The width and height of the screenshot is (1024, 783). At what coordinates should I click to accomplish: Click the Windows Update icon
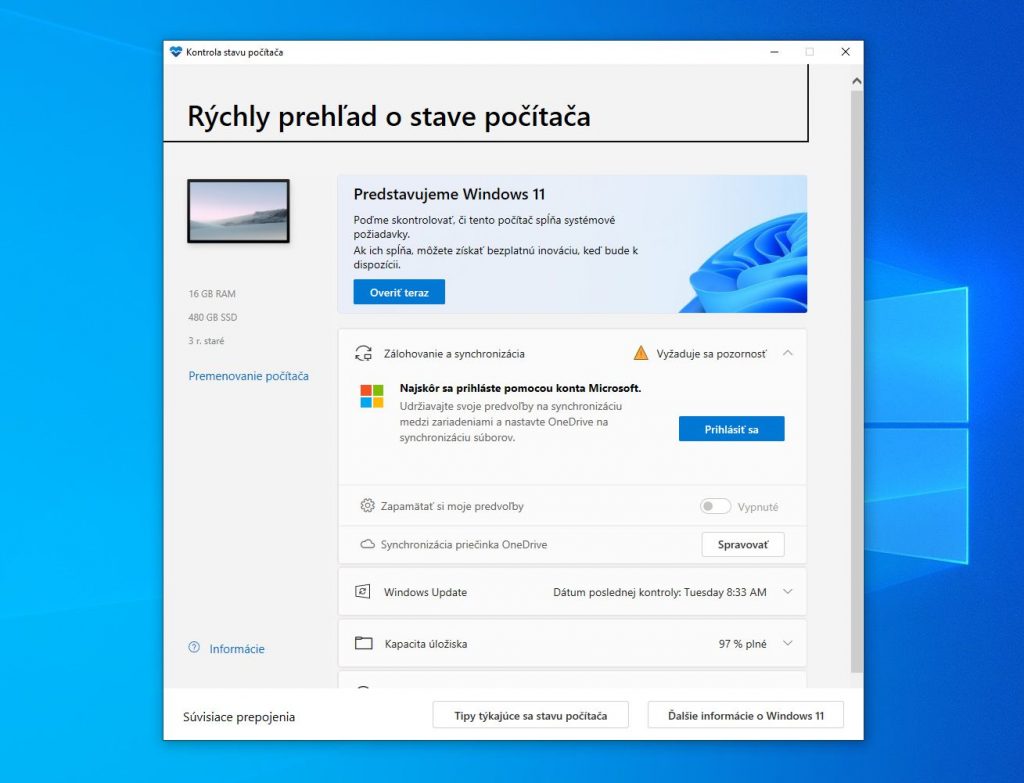(x=363, y=592)
